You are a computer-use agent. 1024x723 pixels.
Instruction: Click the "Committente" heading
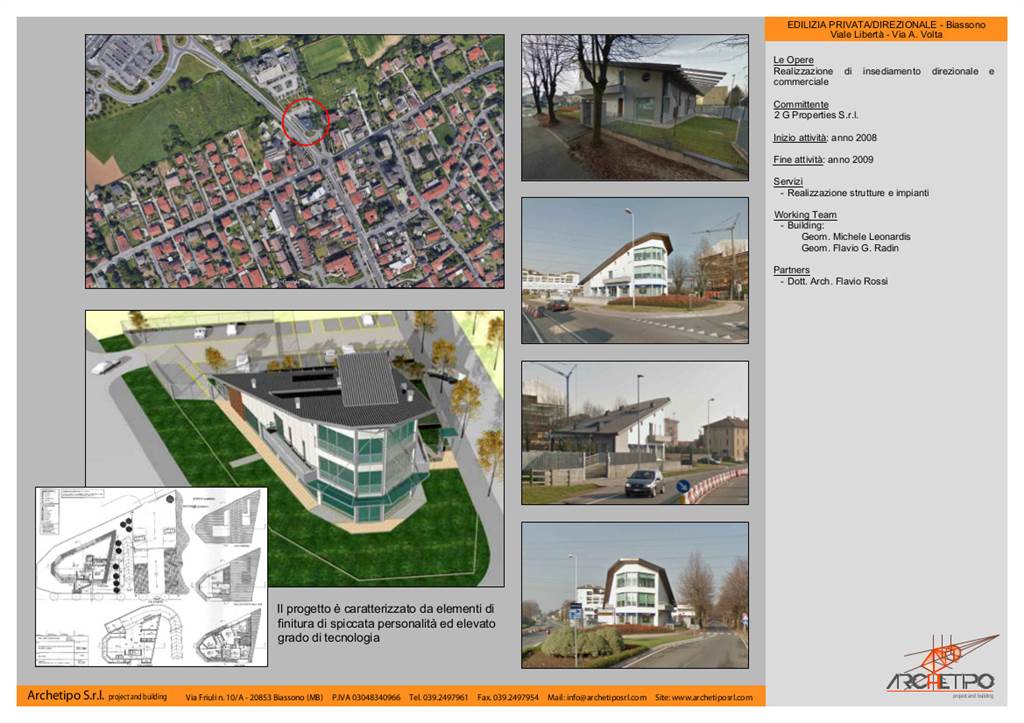click(801, 104)
